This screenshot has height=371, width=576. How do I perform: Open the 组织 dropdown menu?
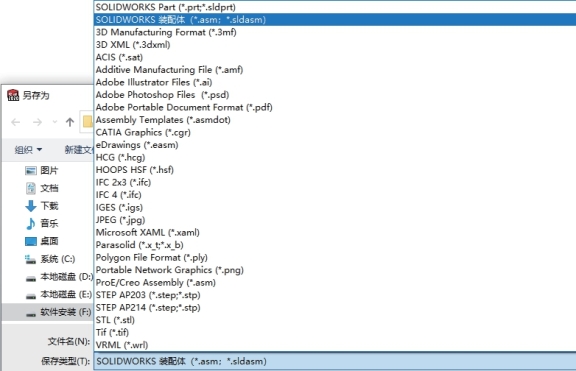28,150
